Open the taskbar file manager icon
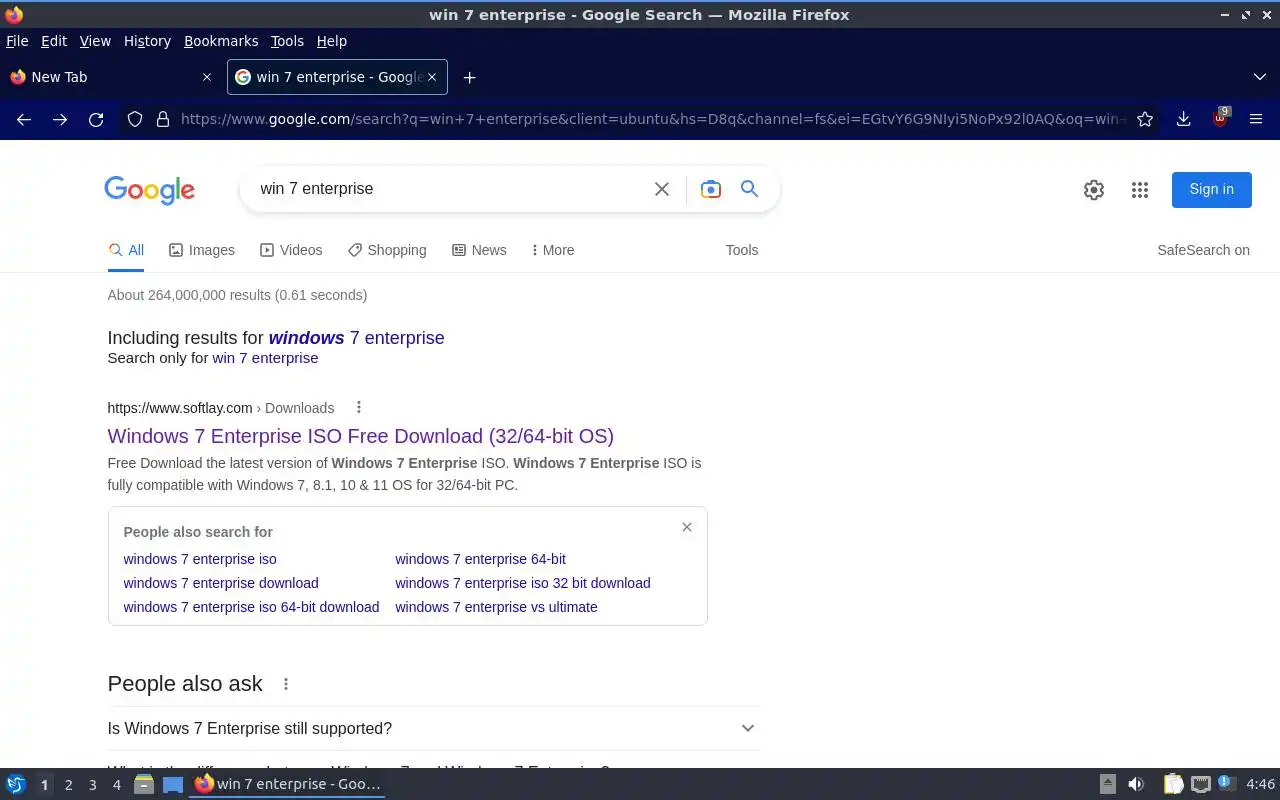This screenshot has width=1280, height=800. point(144,784)
